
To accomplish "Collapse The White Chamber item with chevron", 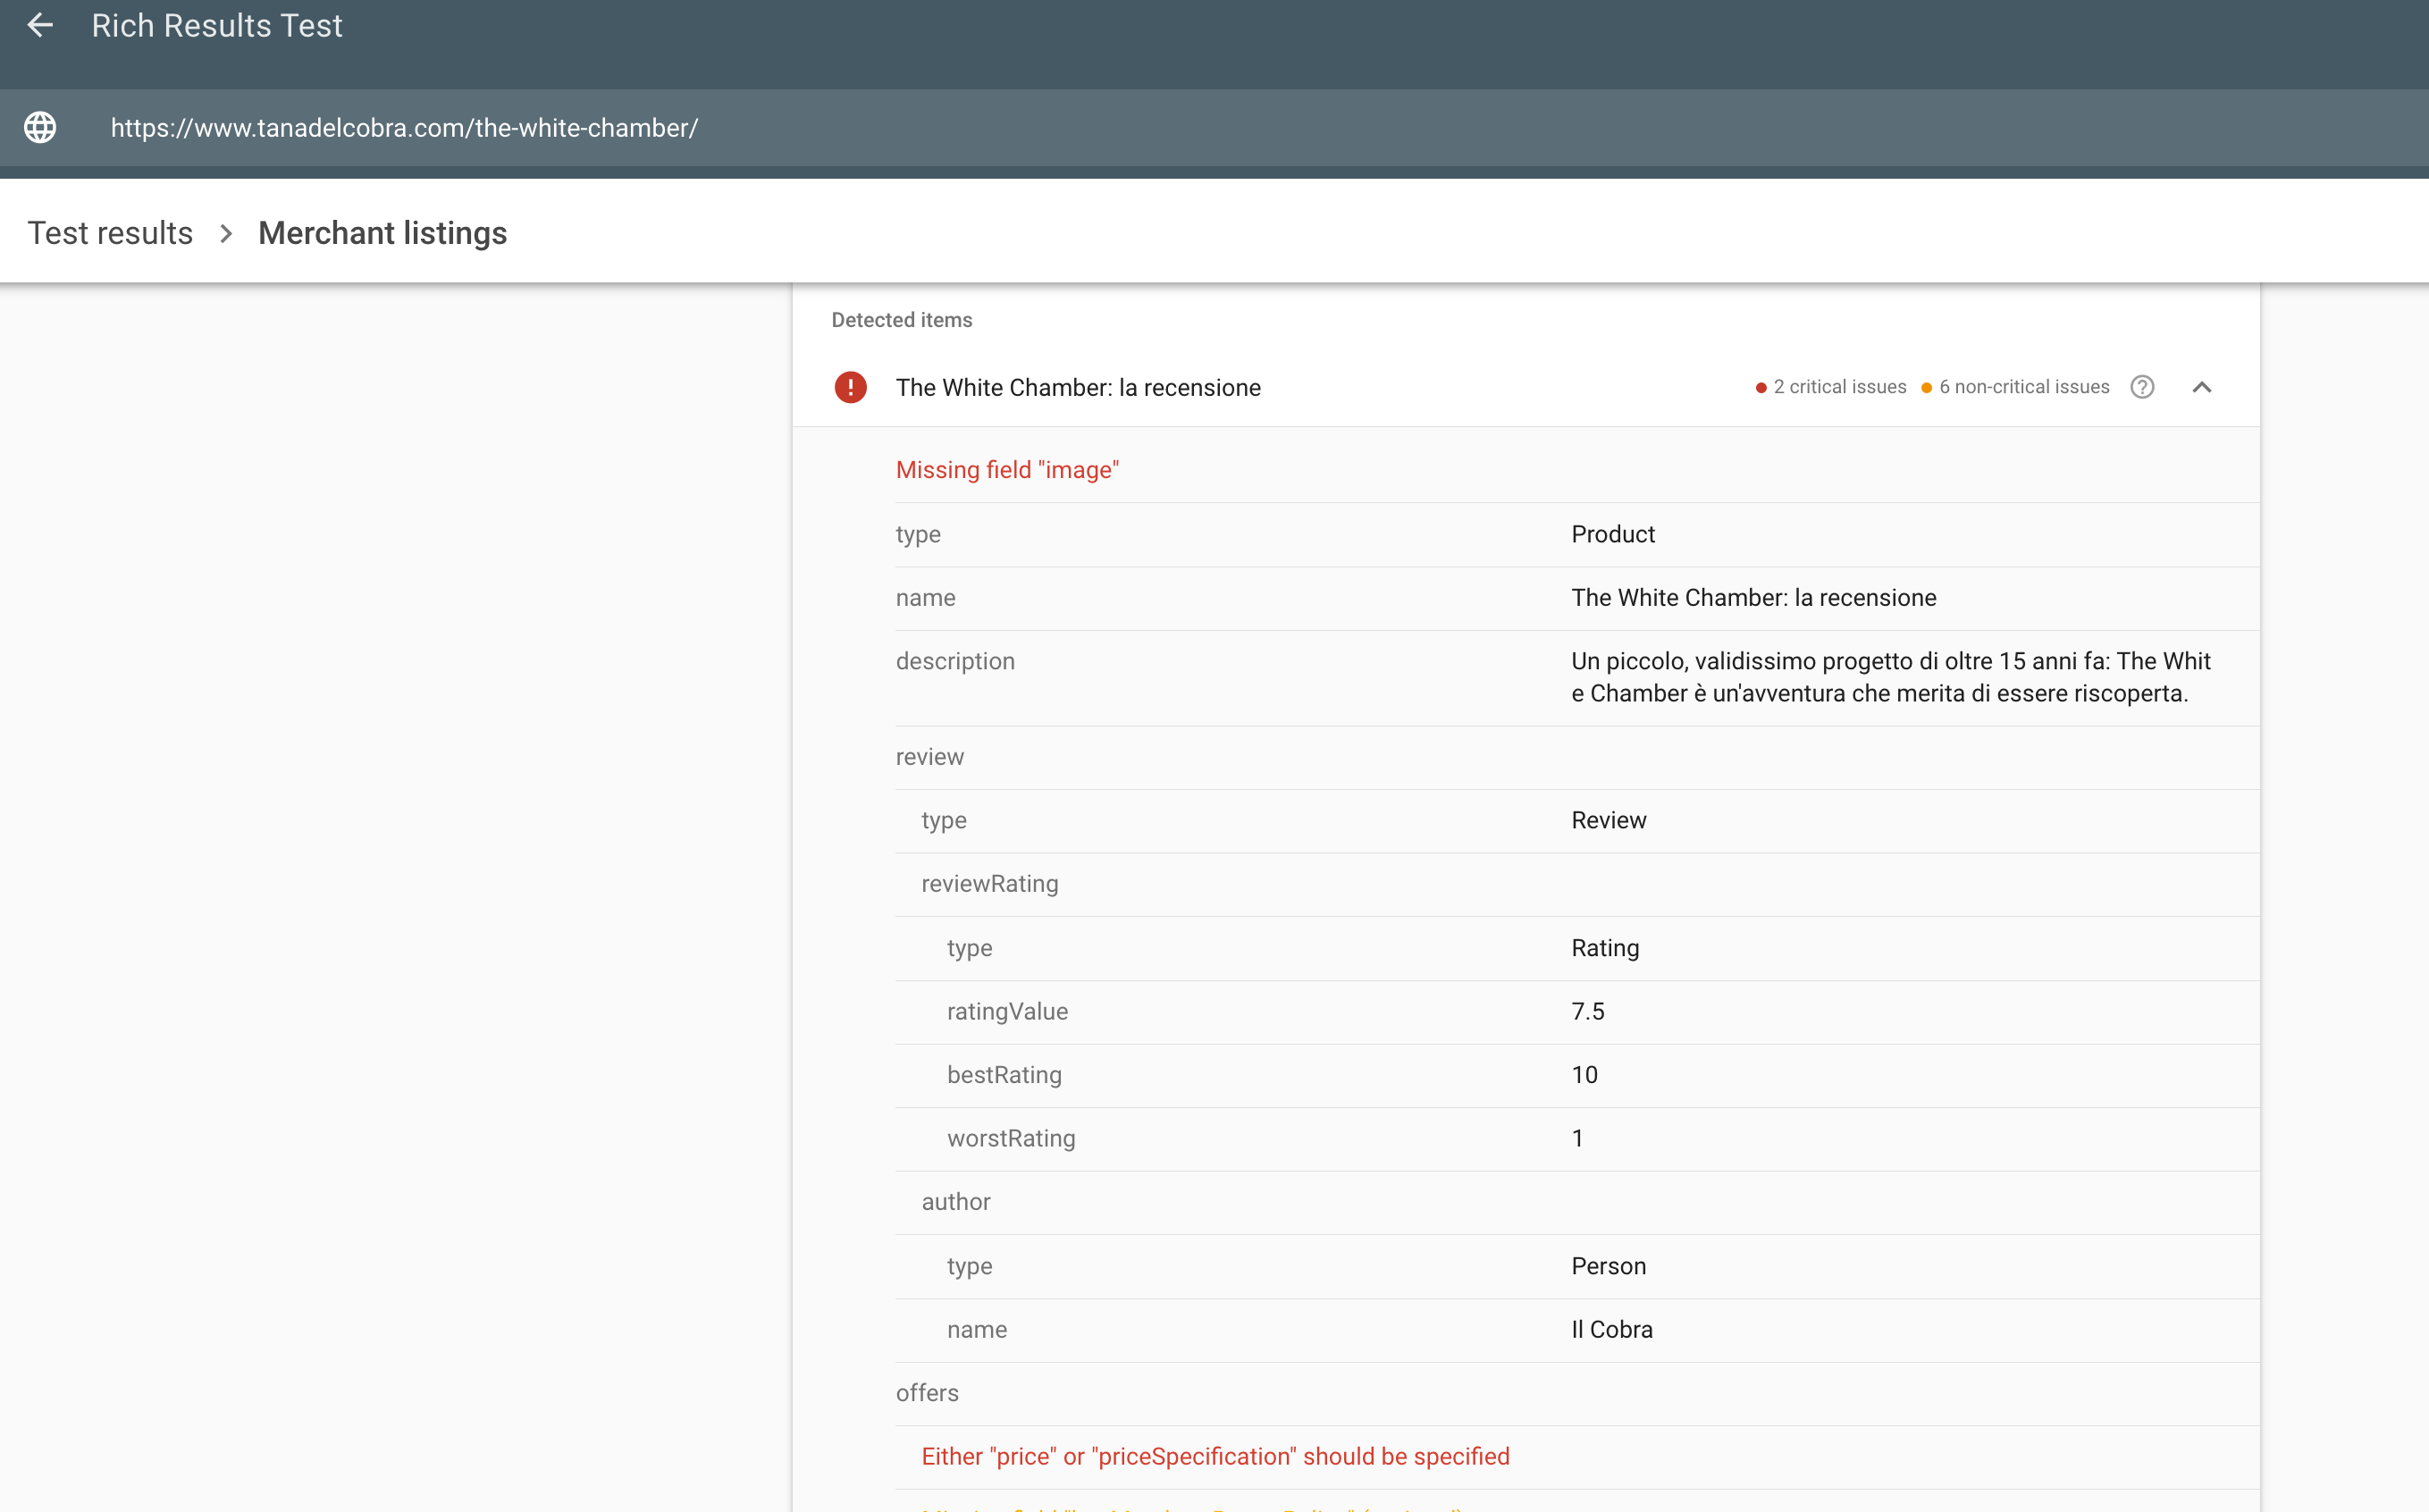I will [x=2202, y=387].
